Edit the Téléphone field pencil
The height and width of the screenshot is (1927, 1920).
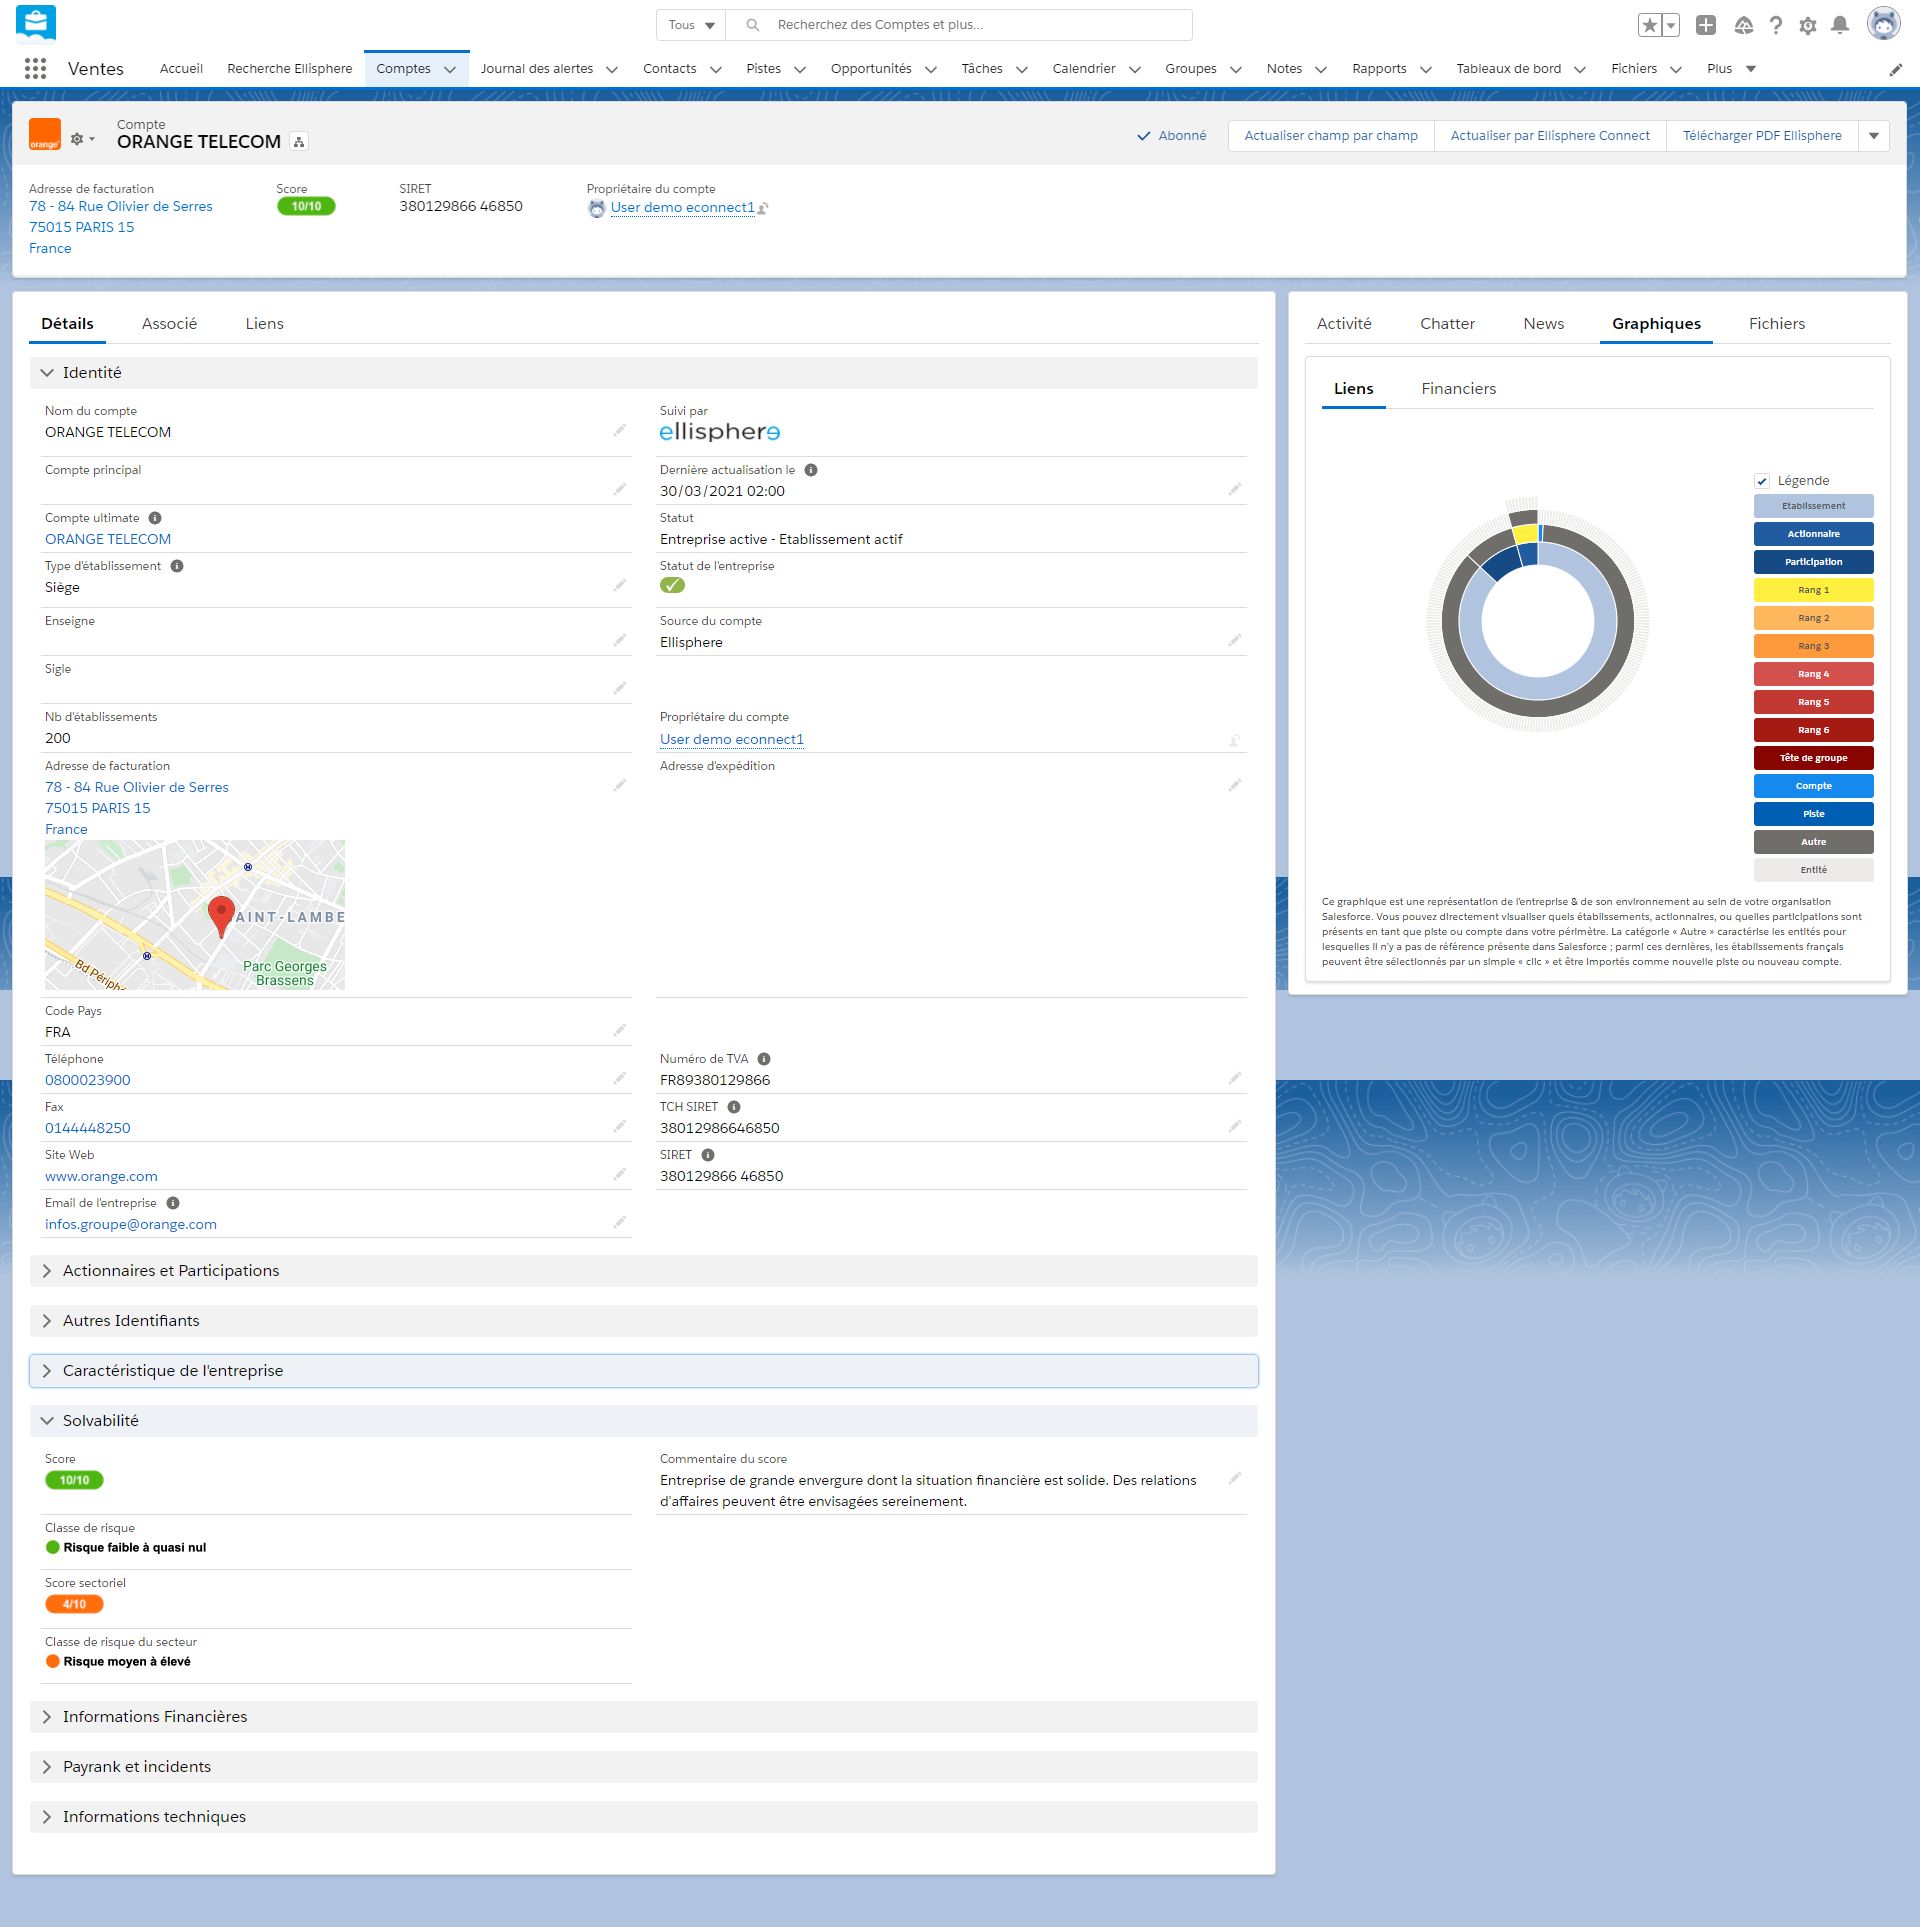[x=620, y=1078]
